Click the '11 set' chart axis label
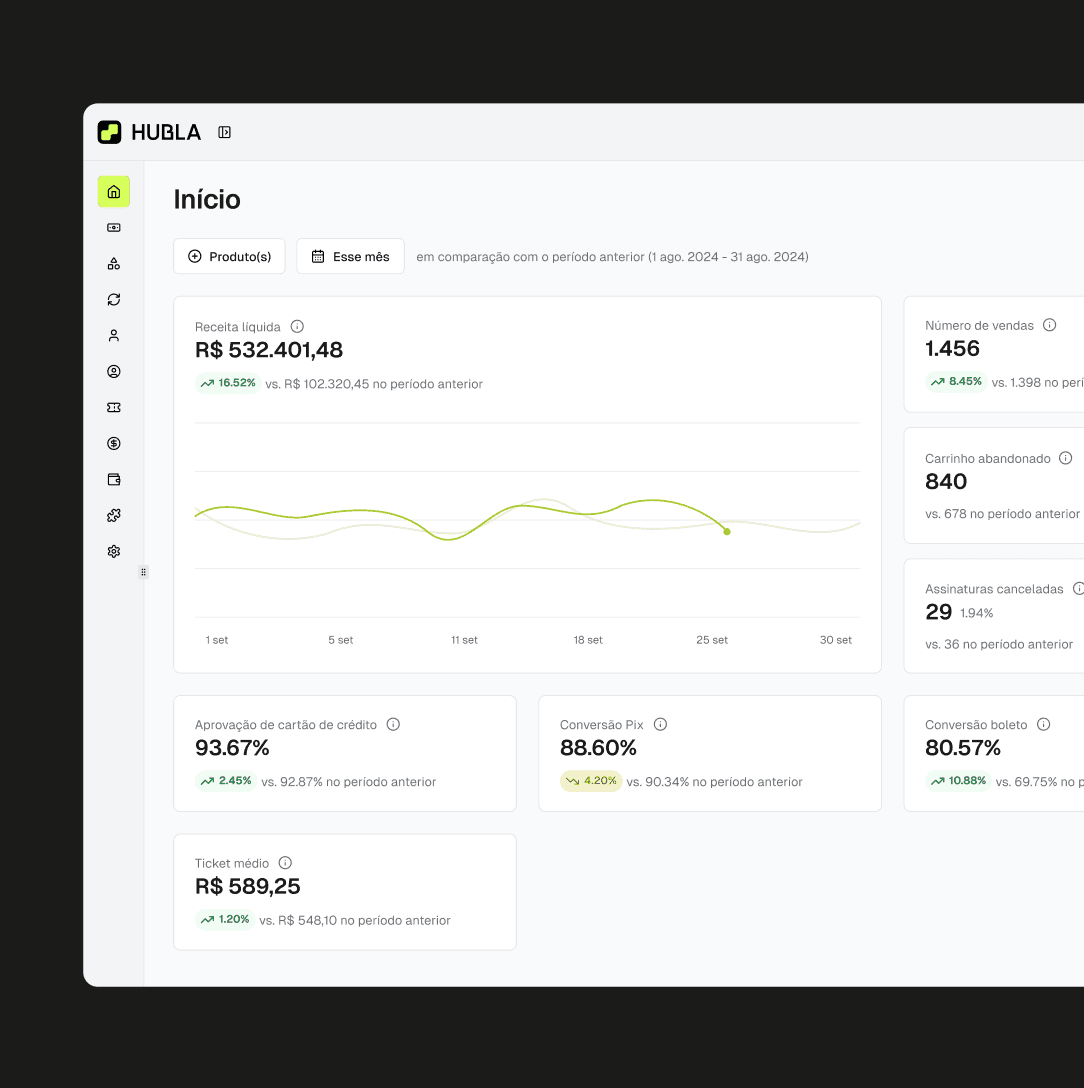Image resolution: width=1084 pixels, height=1088 pixels. pos(464,640)
